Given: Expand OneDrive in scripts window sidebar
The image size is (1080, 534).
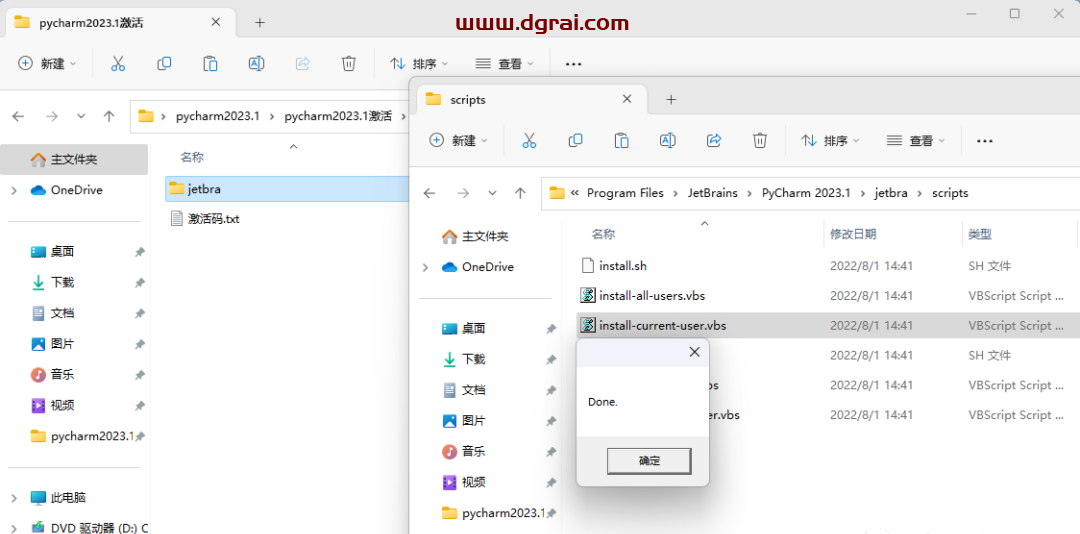Looking at the screenshot, I should coord(425,267).
